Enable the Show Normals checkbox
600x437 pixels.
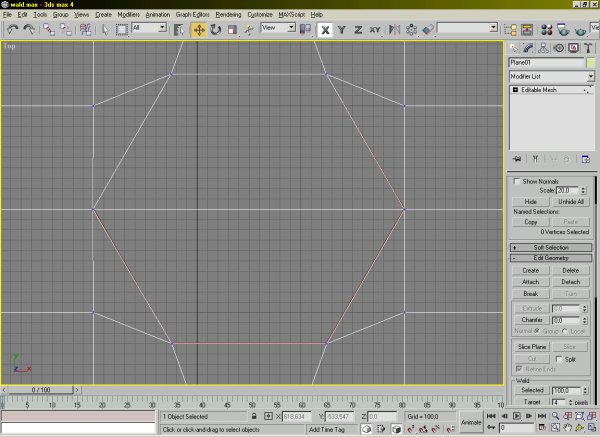pyautogui.click(x=517, y=181)
